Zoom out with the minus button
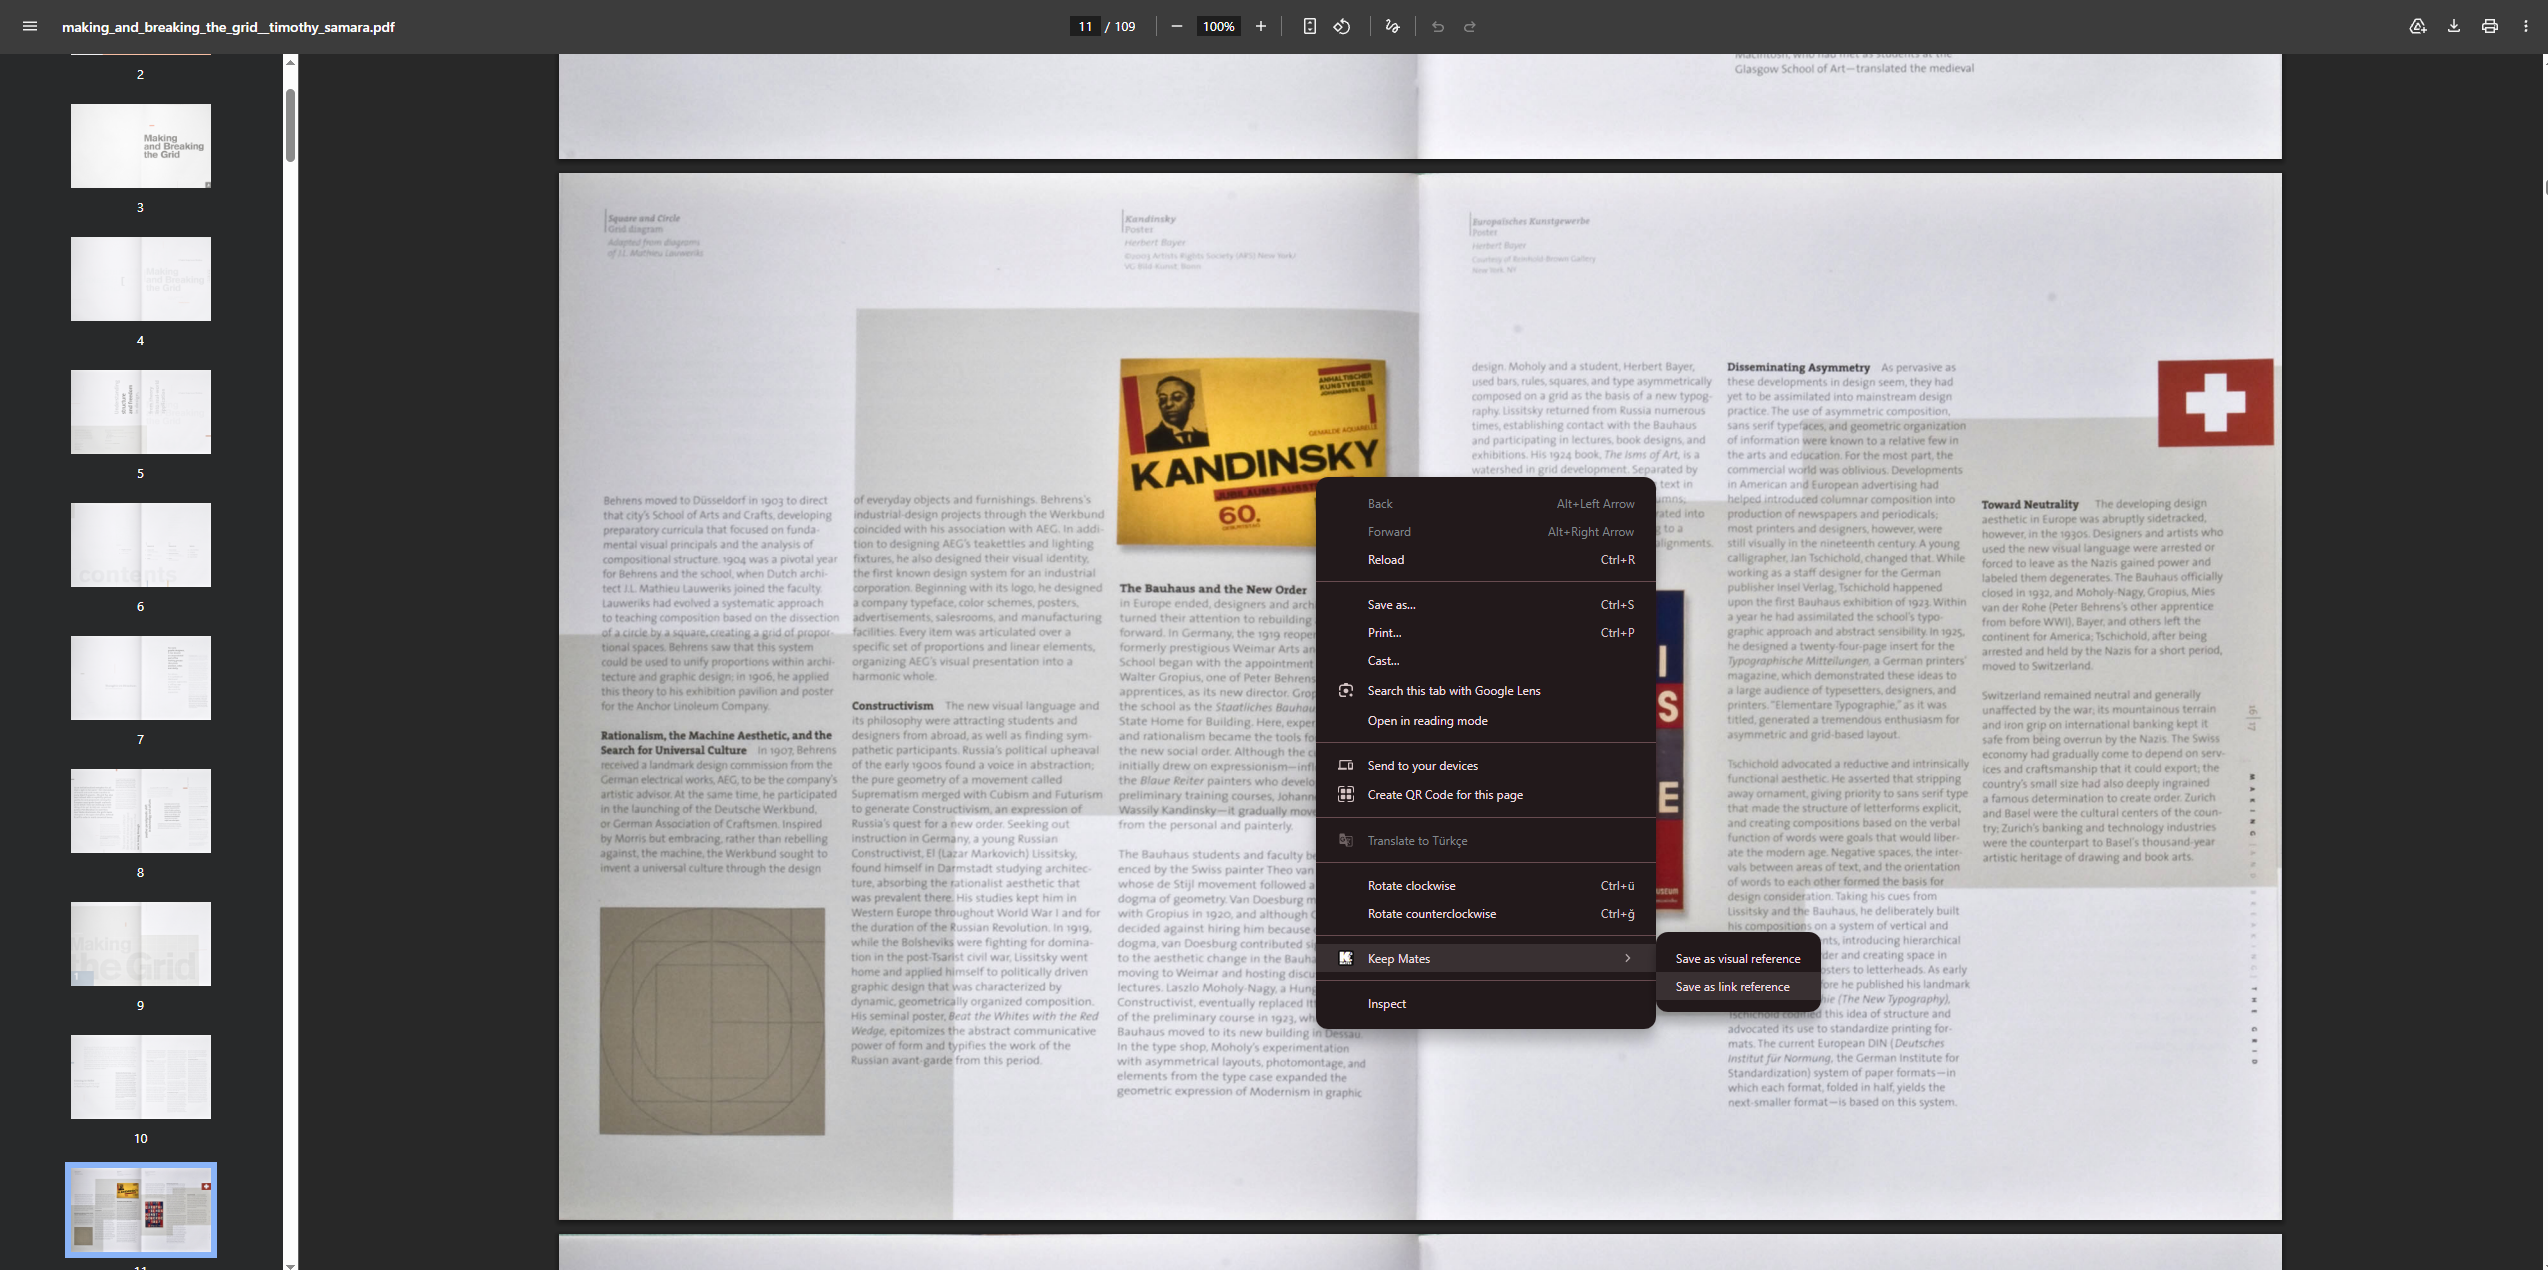This screenshot has width=2548, height=1270. (1177, 27)
